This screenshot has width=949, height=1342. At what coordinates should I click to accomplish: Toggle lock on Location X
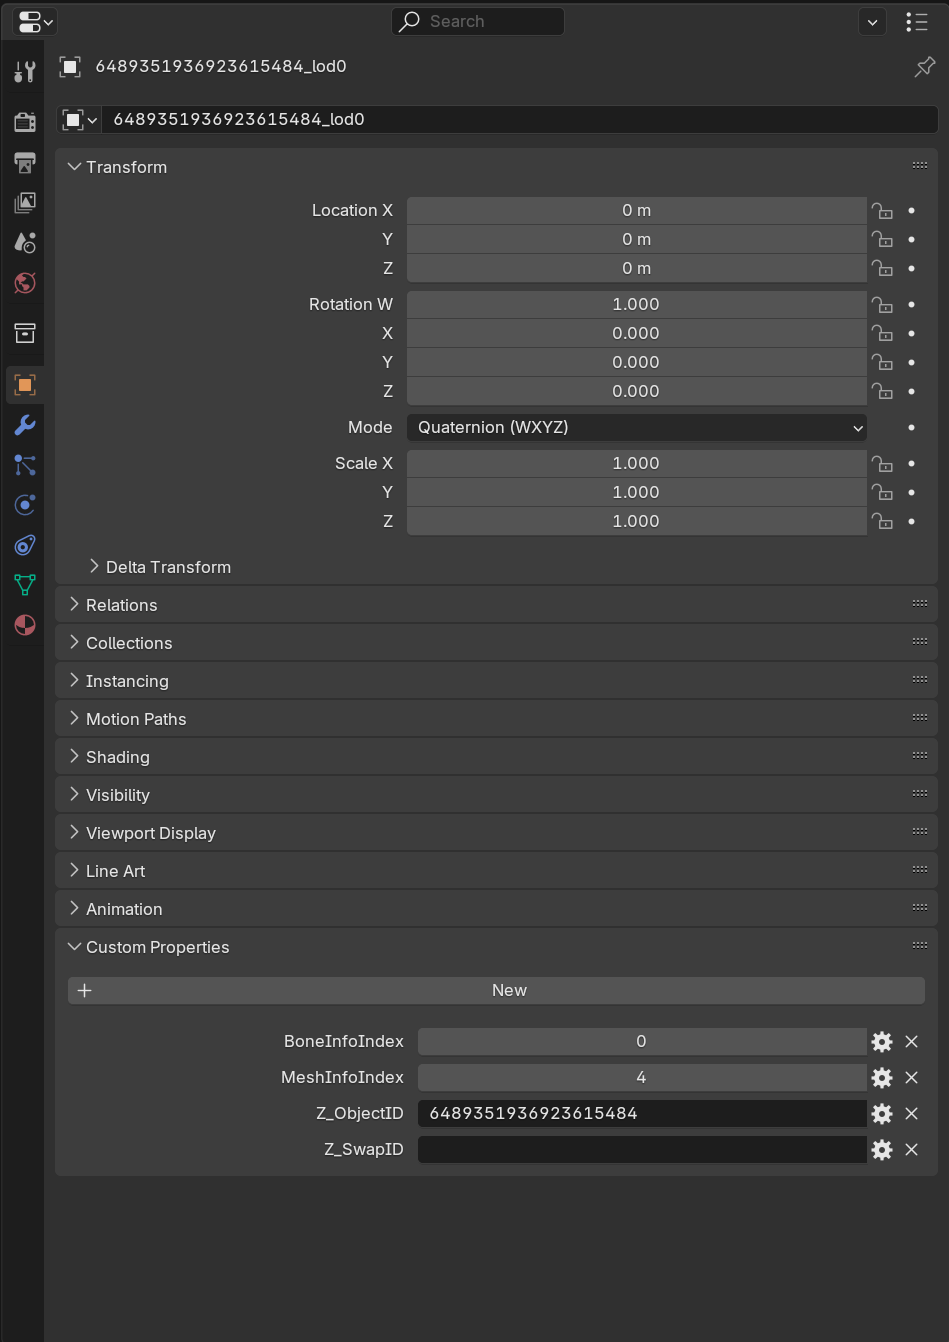881,211
